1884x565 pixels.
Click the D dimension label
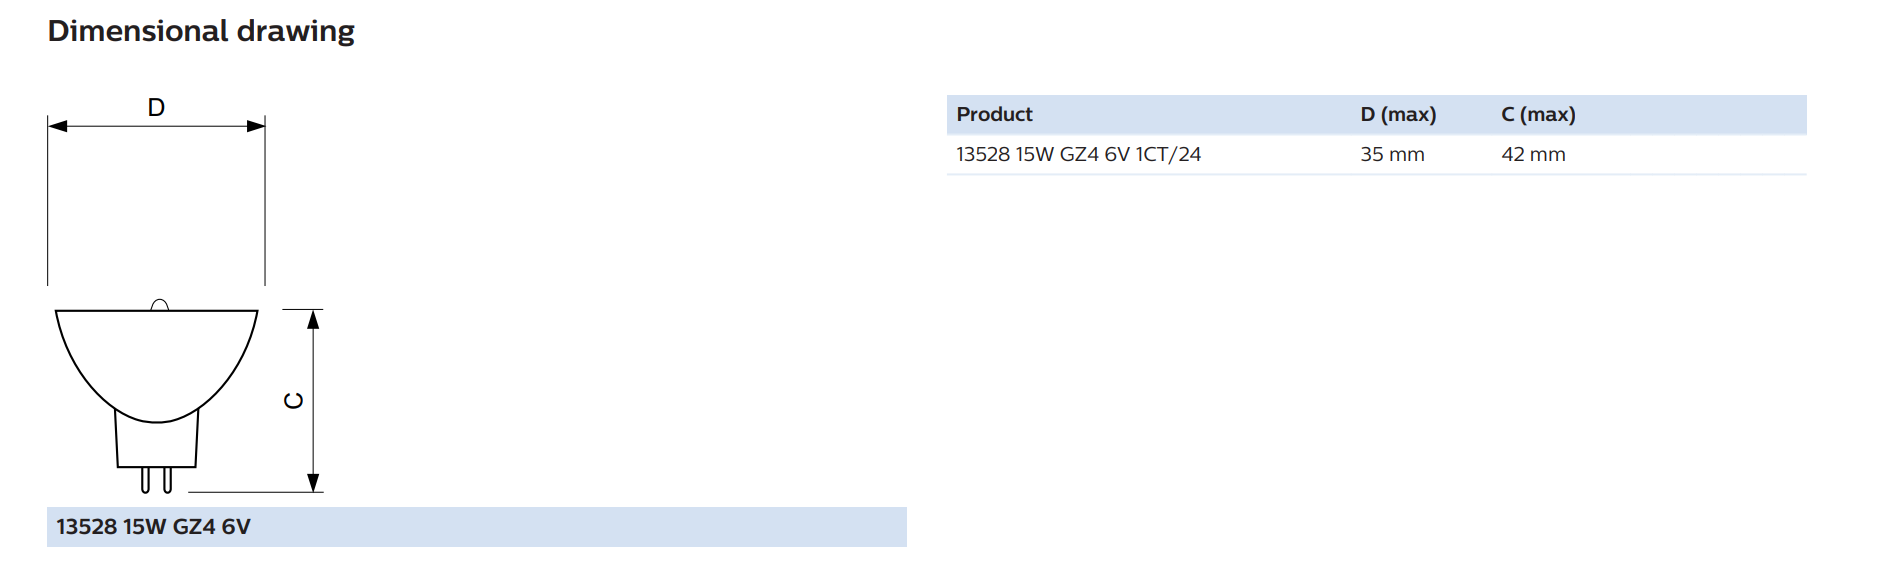tap(156, 107)
